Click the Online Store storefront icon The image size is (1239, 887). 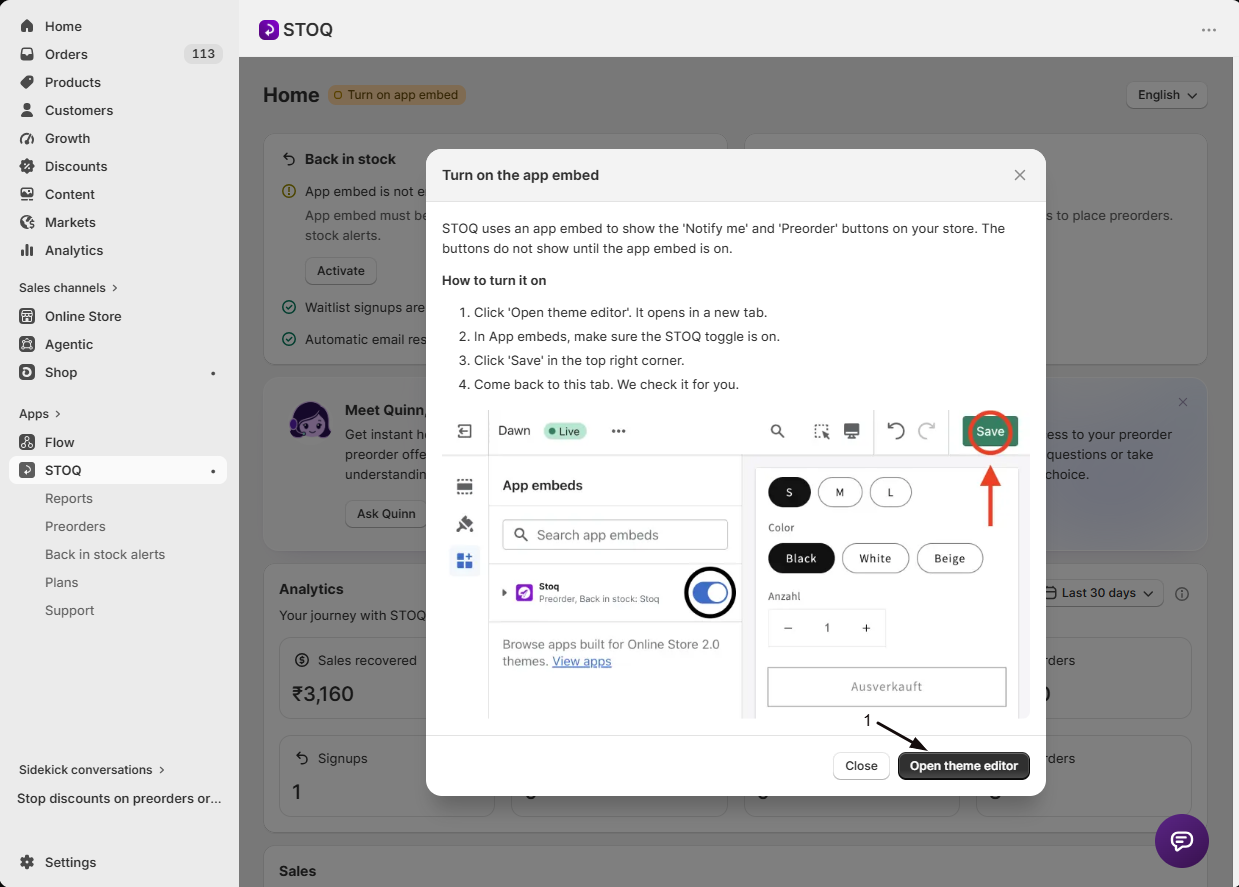27,316
